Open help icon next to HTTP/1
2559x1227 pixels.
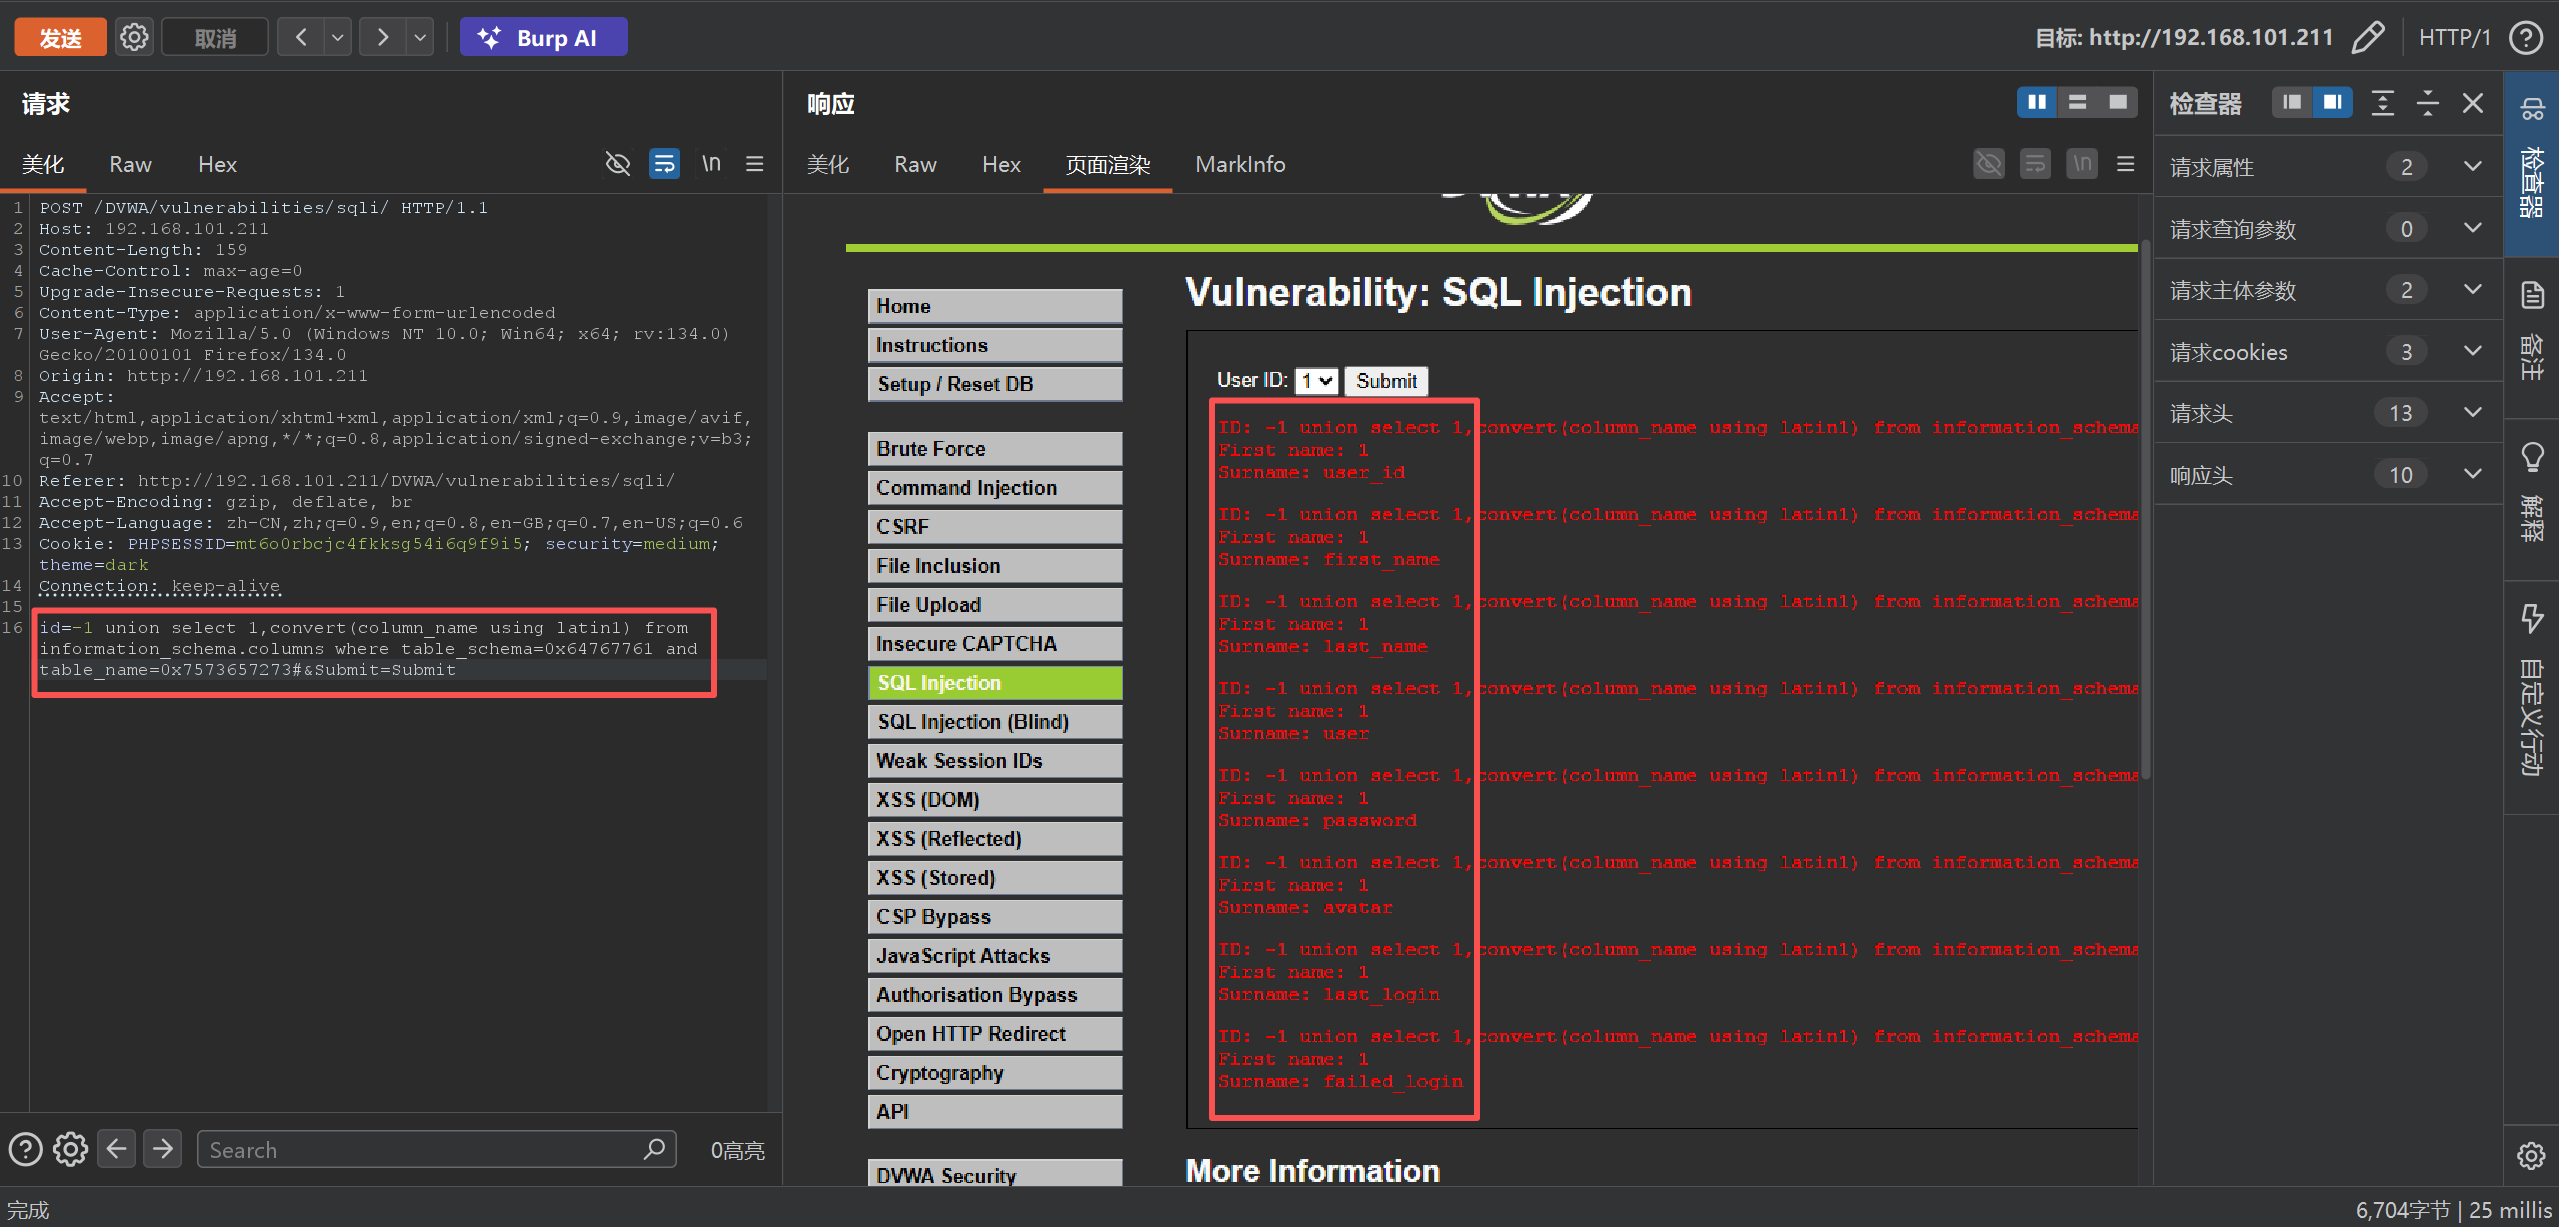click(x=2526, y=38)
